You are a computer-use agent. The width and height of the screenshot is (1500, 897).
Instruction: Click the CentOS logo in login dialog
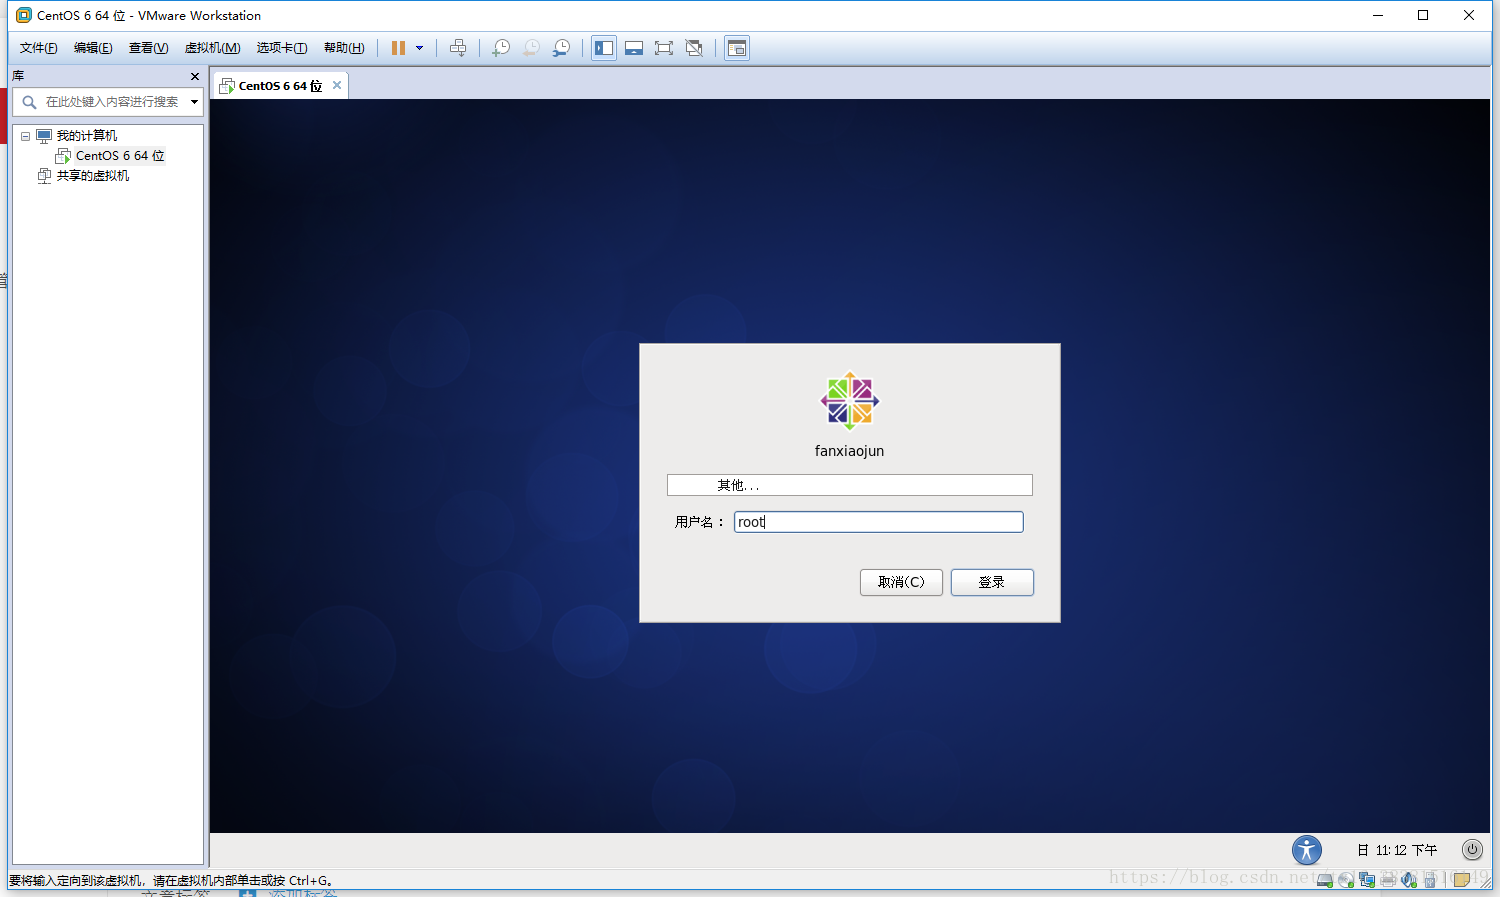pyautogui.click(x=850, y=401)
